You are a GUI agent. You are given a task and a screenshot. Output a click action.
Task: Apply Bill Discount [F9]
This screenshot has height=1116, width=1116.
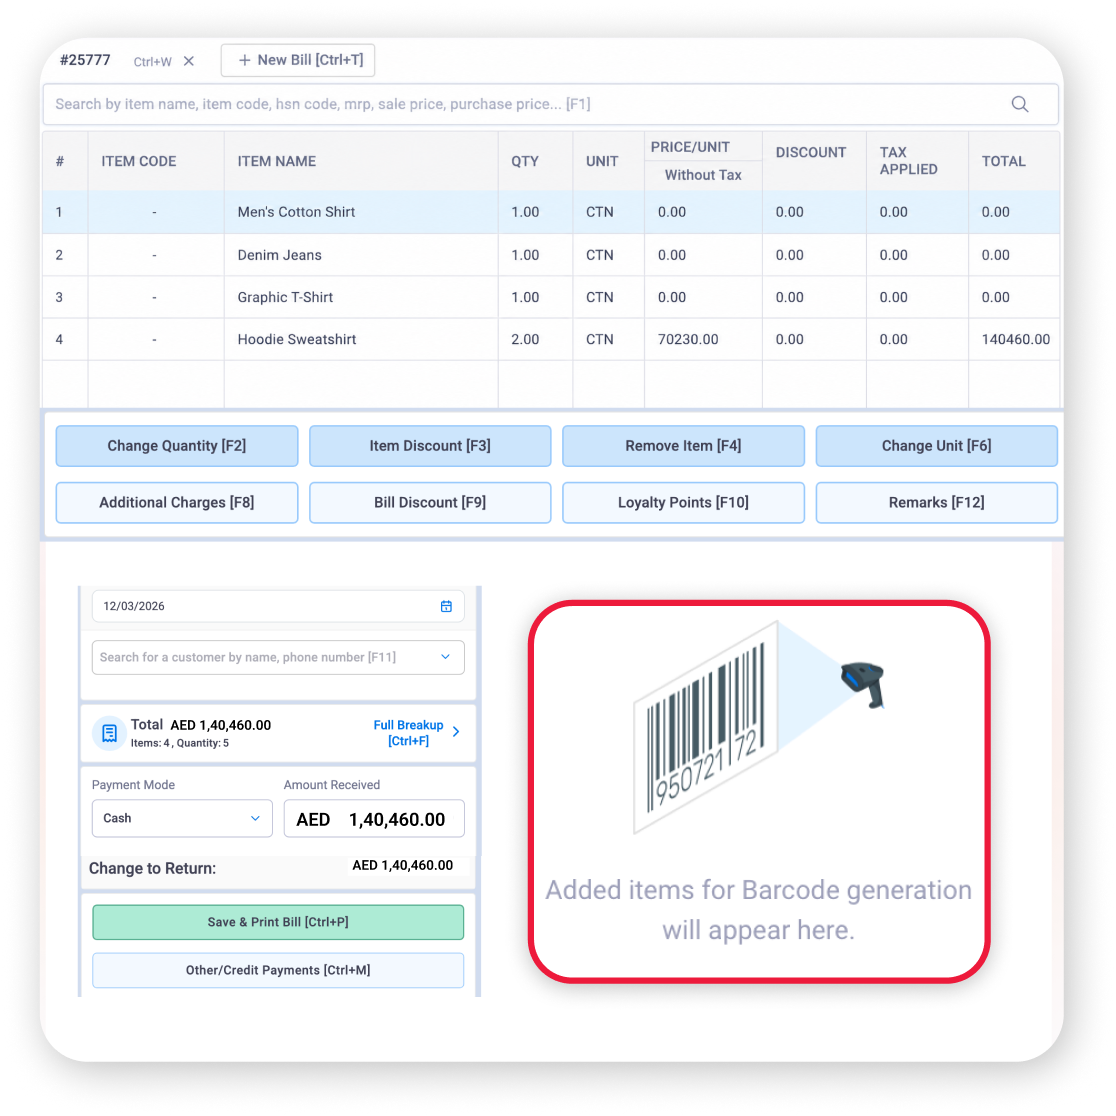click(430, 502)
